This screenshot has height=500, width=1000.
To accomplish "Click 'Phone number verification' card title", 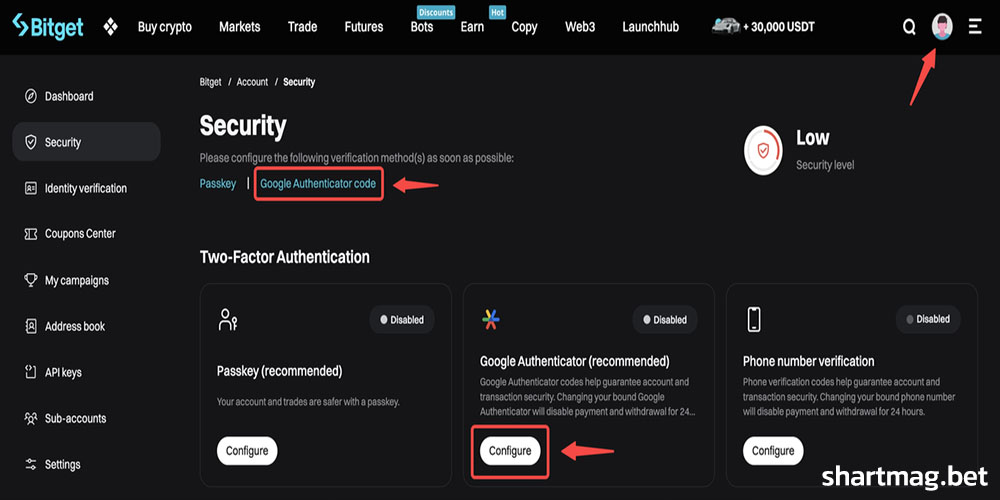I will click(808, 362).
